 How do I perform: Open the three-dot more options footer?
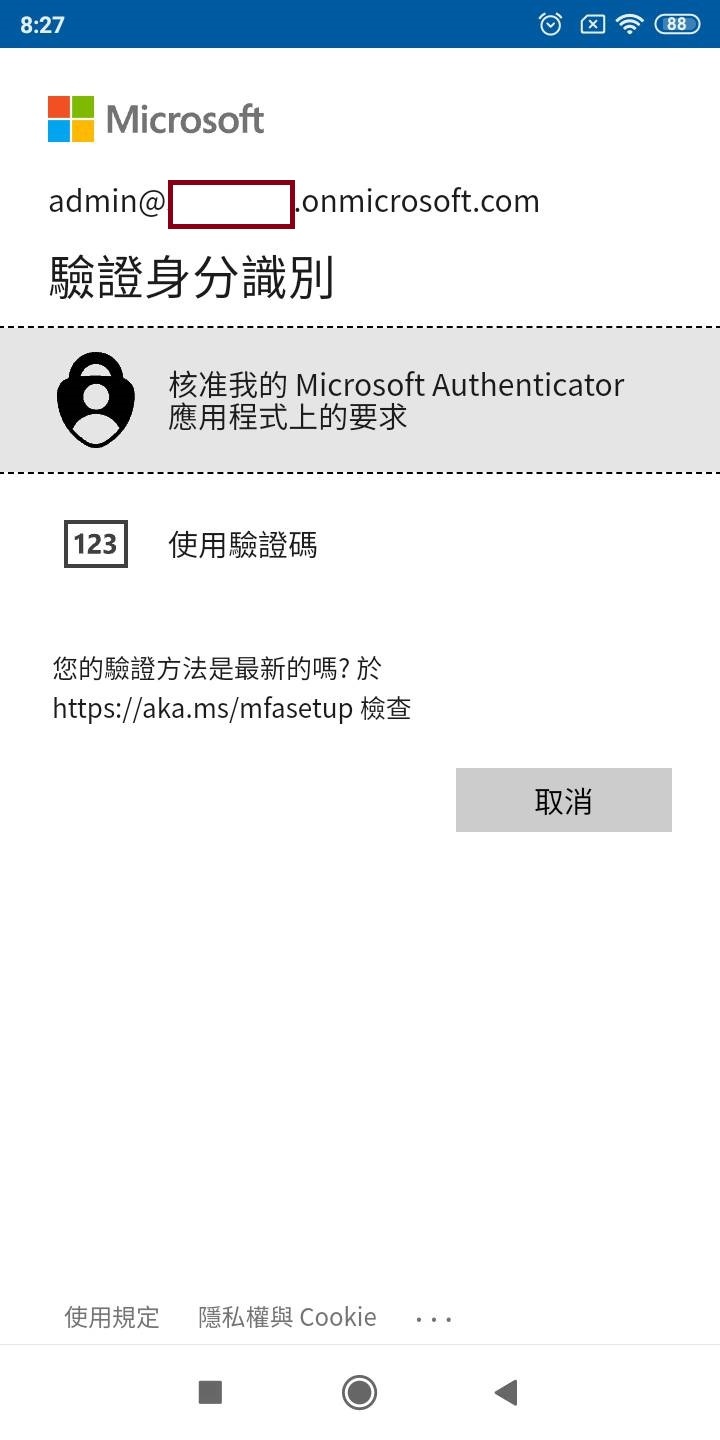(x=434, y=1319)
